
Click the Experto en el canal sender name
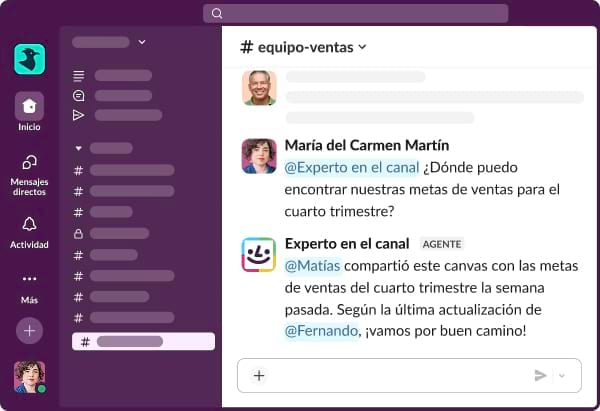pyautogui.click(x=347, y=243)
